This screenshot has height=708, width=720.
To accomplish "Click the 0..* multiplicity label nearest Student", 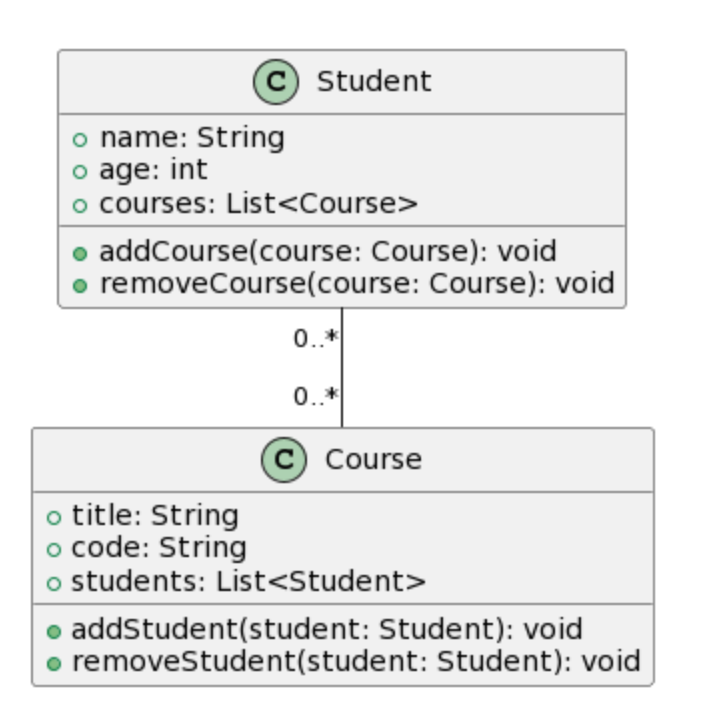I will click(315, 340).
